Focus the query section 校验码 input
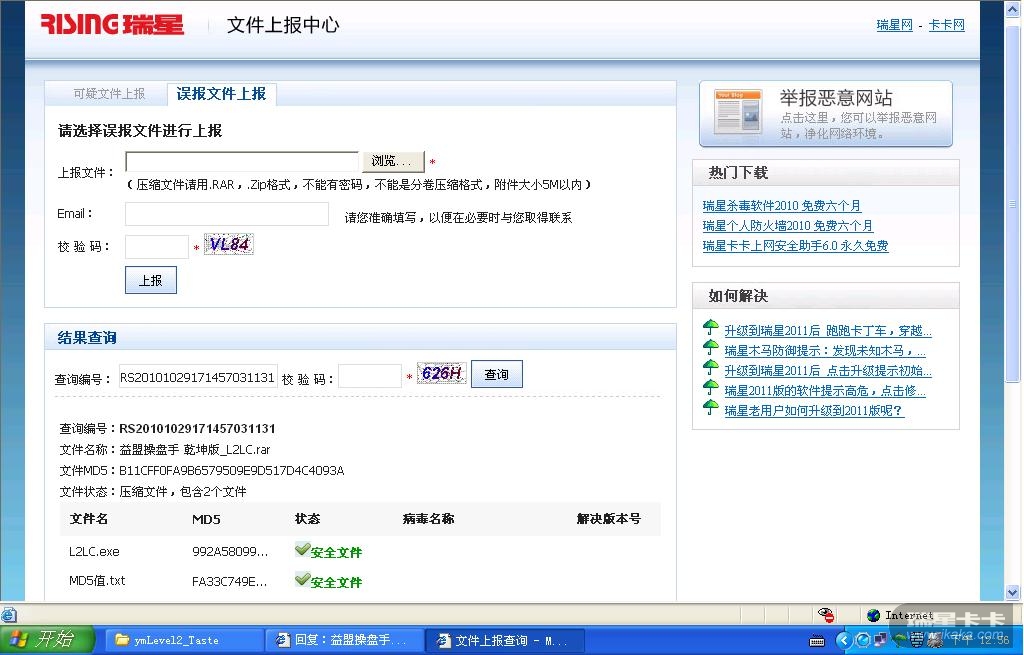Screen dimensions: 1024x655 (370, 376)
